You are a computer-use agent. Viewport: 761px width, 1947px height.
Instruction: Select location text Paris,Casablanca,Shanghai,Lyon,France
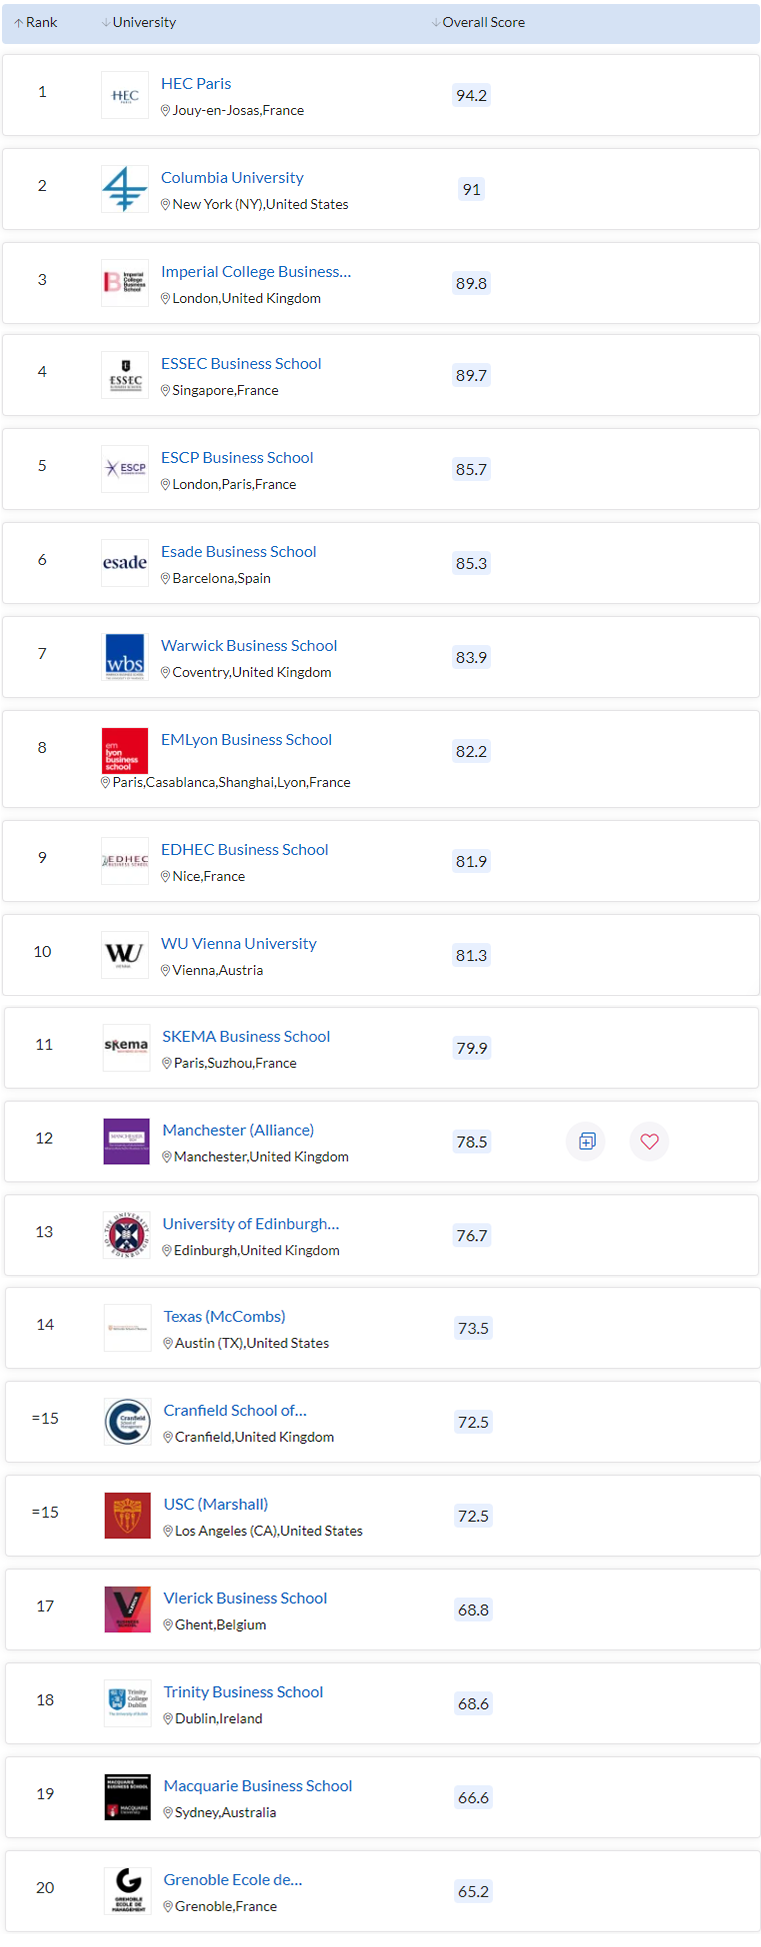coord(232,783)
